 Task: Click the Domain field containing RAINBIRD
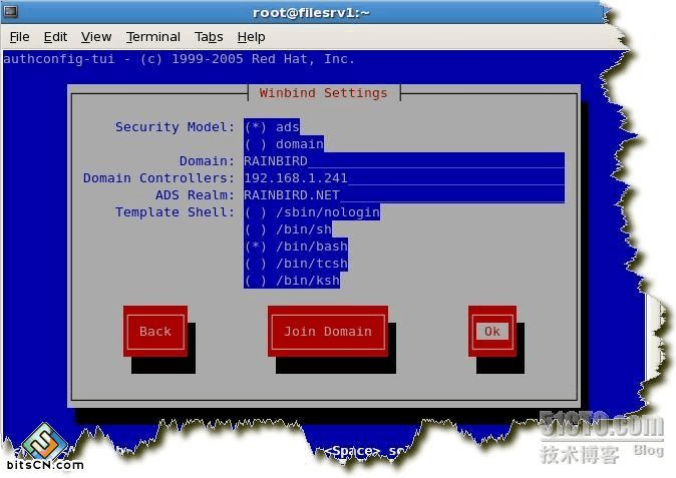click(403, 161)
